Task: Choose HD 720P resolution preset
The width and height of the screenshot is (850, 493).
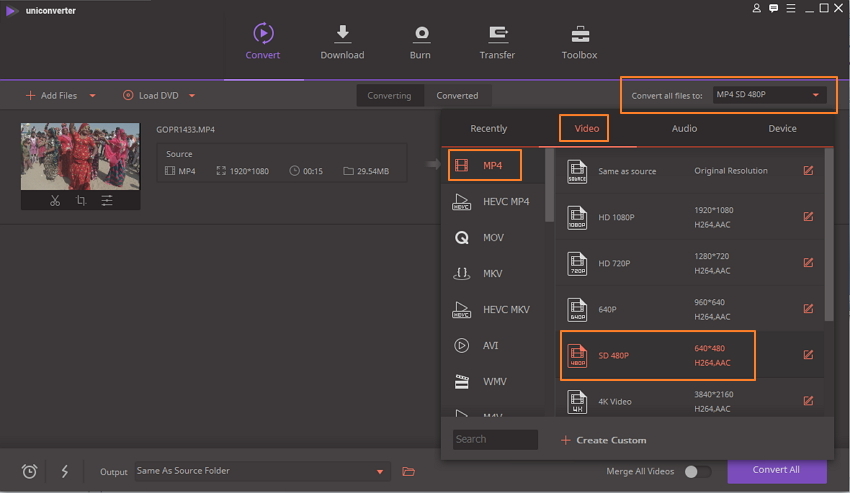Action: pos(688,263)
